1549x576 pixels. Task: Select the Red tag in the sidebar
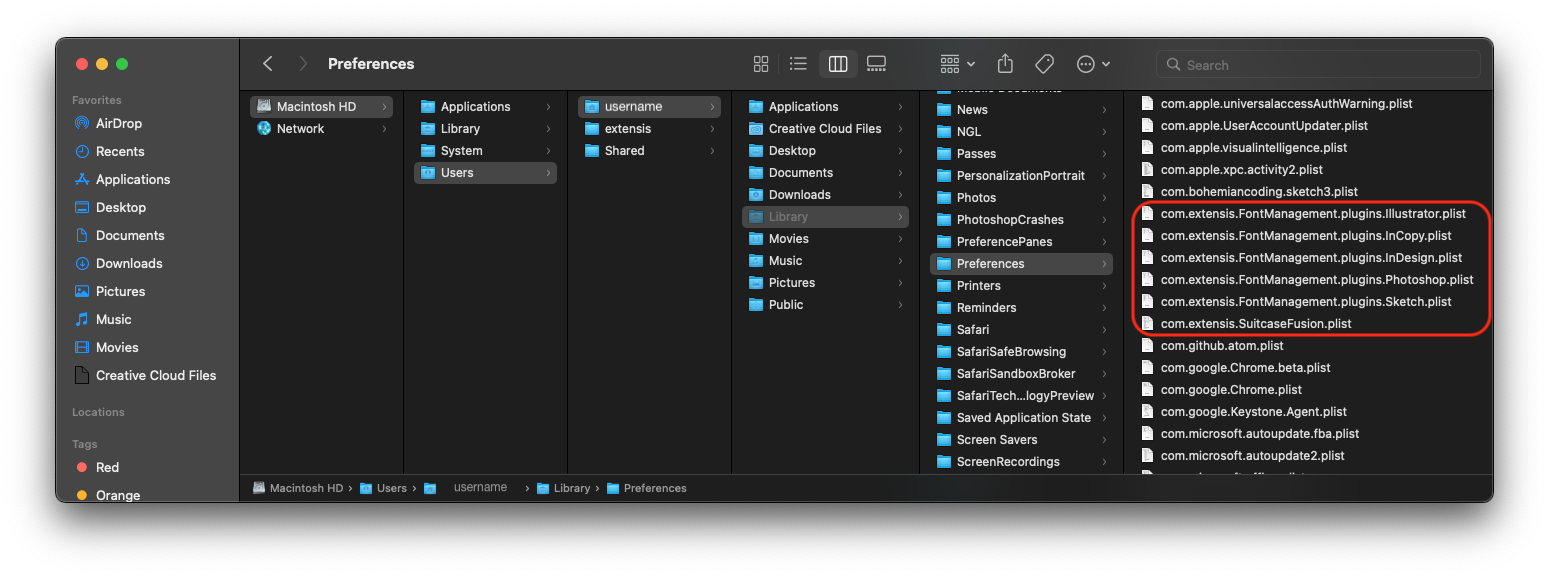[107, 467]
